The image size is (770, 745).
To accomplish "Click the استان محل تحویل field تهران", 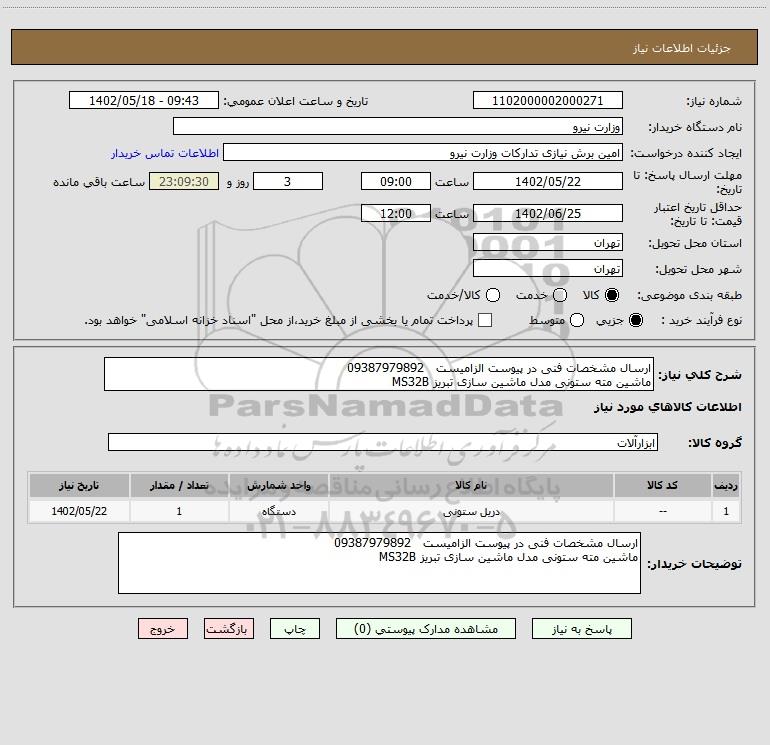I will tap(548, 243).
